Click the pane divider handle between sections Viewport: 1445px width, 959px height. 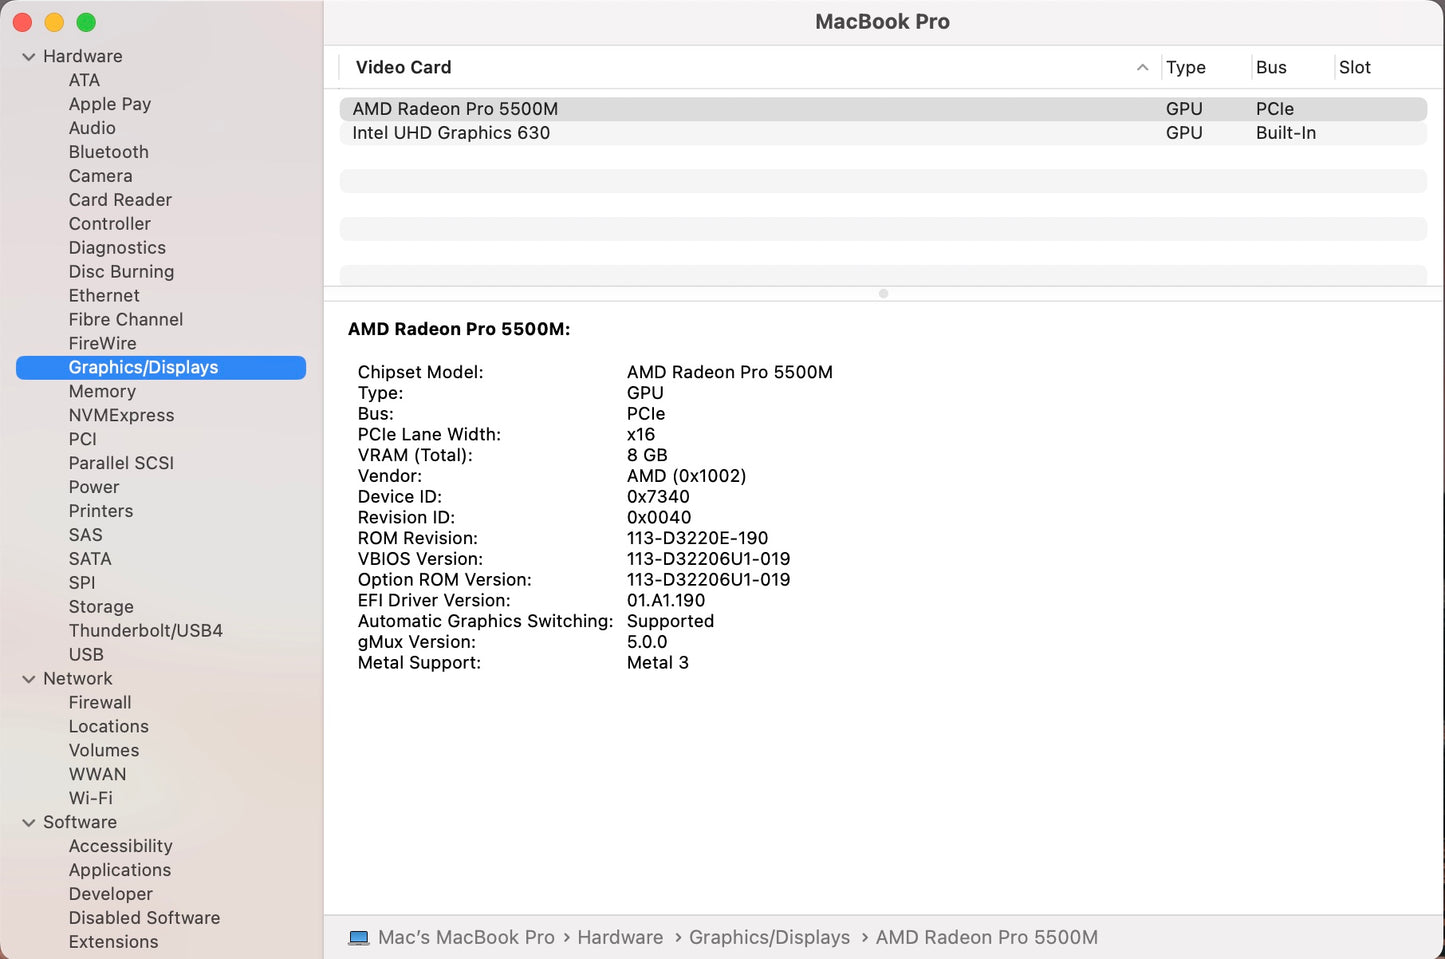click(x=883, y=293)
